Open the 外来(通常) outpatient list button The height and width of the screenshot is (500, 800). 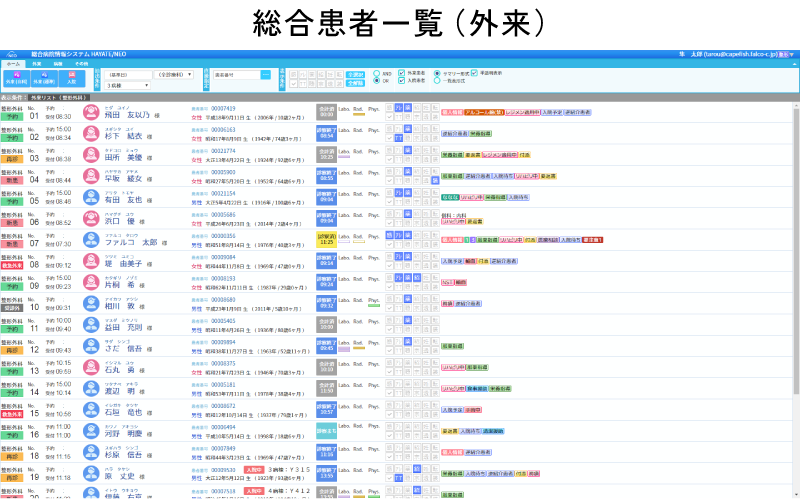44,79
